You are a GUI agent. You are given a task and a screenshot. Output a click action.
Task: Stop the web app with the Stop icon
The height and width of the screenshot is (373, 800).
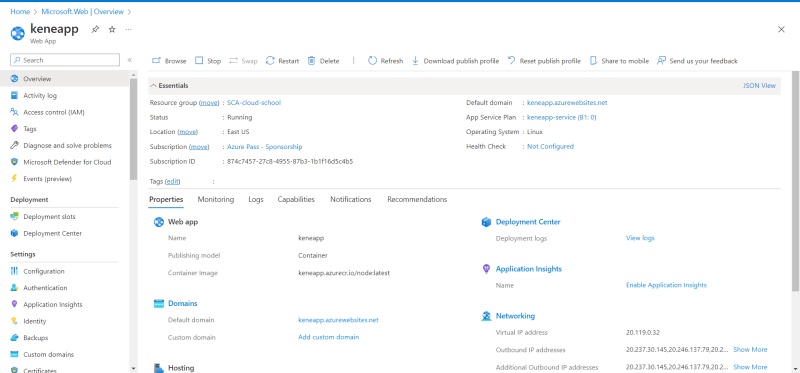pyautogui.click(x=199, y=61)
